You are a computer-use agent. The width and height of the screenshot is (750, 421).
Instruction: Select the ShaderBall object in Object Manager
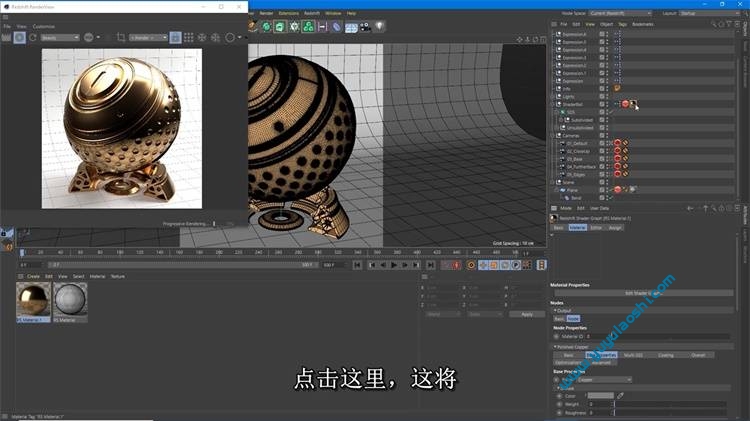point(572,104)
